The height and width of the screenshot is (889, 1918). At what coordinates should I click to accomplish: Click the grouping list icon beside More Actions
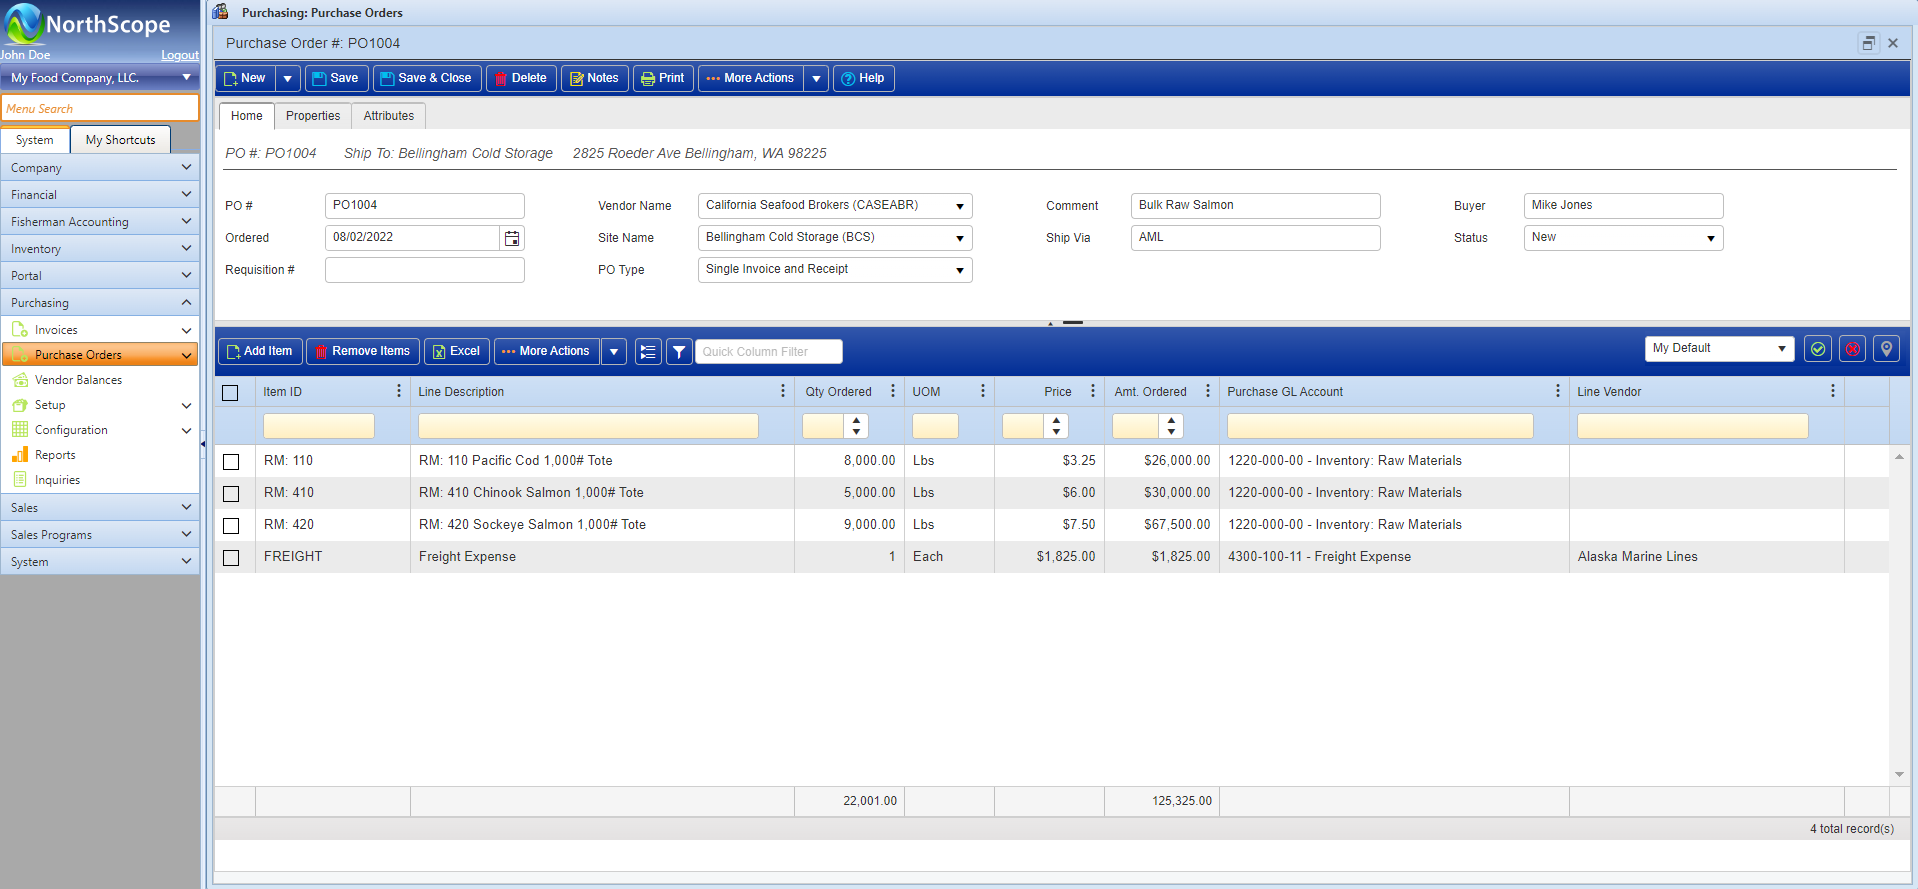(x=648, y=352)
